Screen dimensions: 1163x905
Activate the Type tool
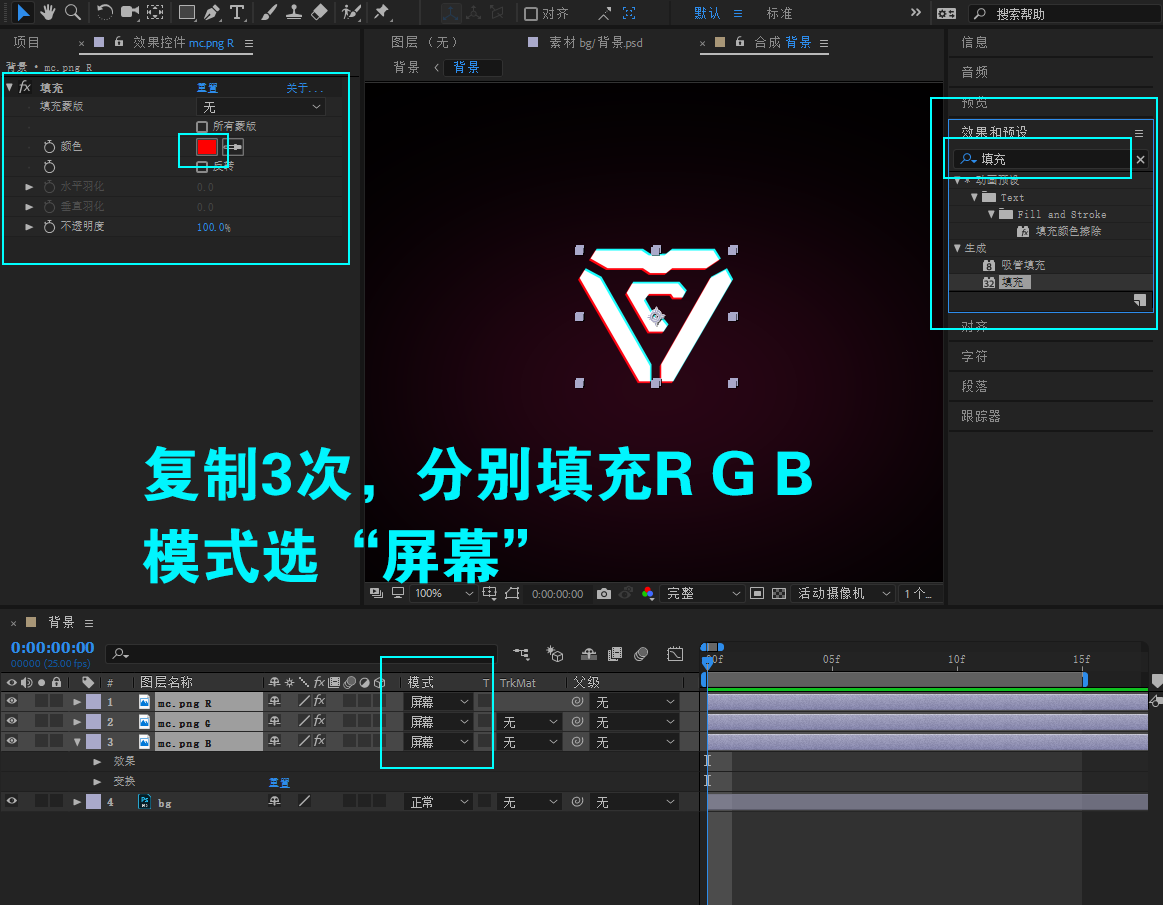(238, 13)
